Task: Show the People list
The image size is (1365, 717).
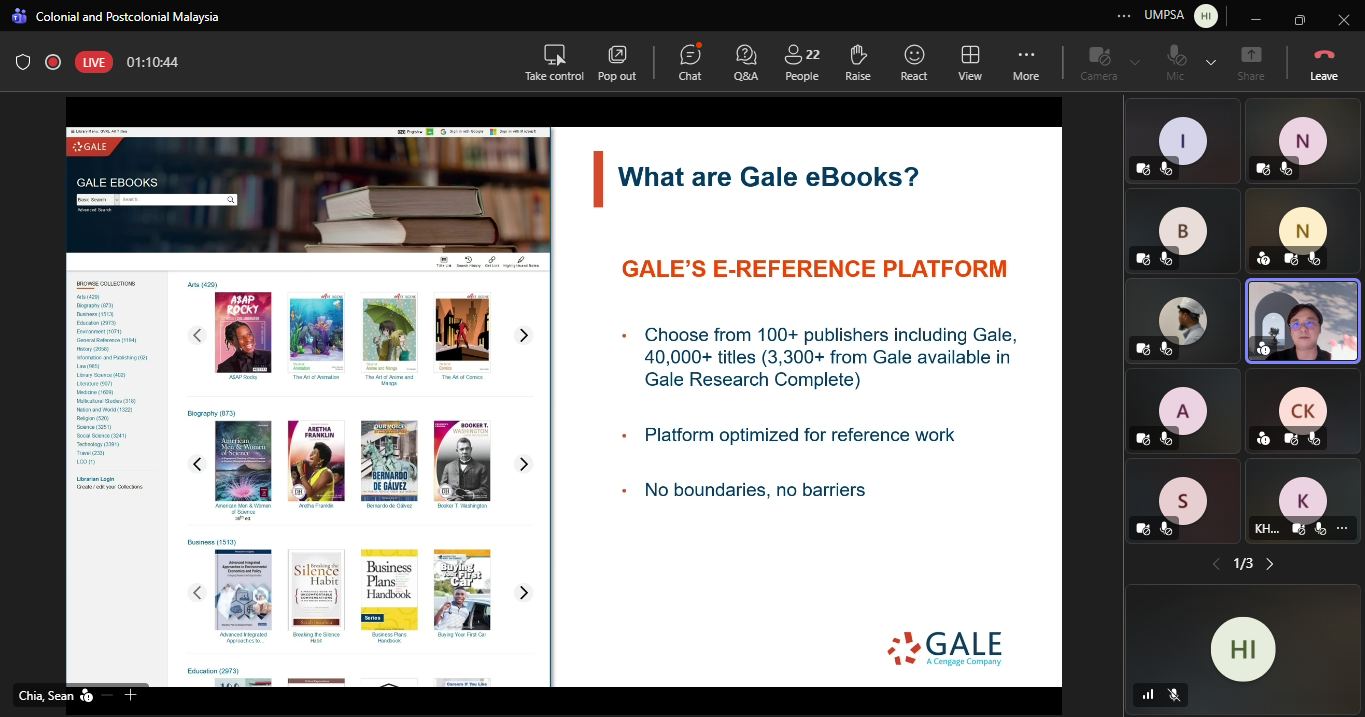Action: click(x=801, y=62)
